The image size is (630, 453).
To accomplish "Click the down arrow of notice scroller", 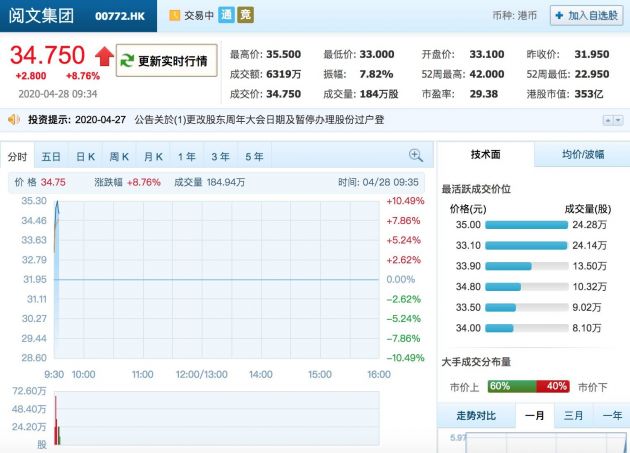I will pos(618,120).
